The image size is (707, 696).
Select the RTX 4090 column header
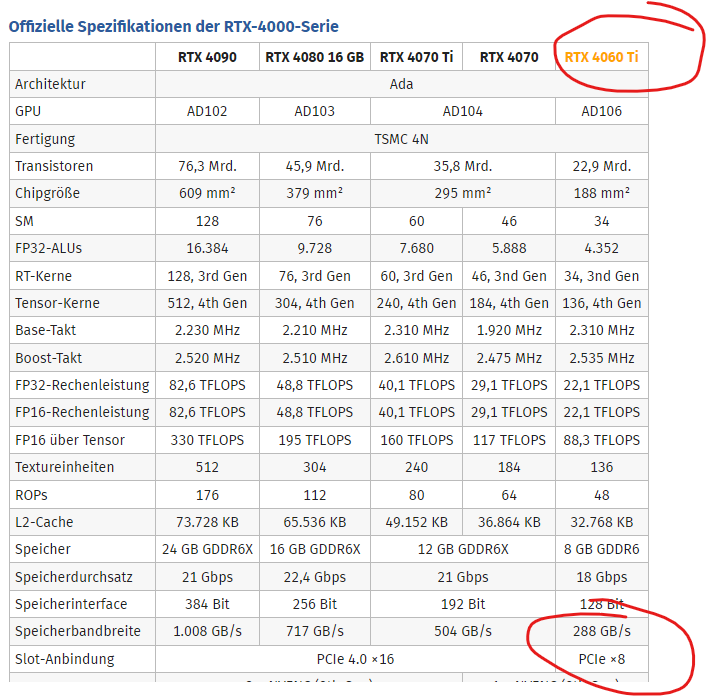point(207,57)
